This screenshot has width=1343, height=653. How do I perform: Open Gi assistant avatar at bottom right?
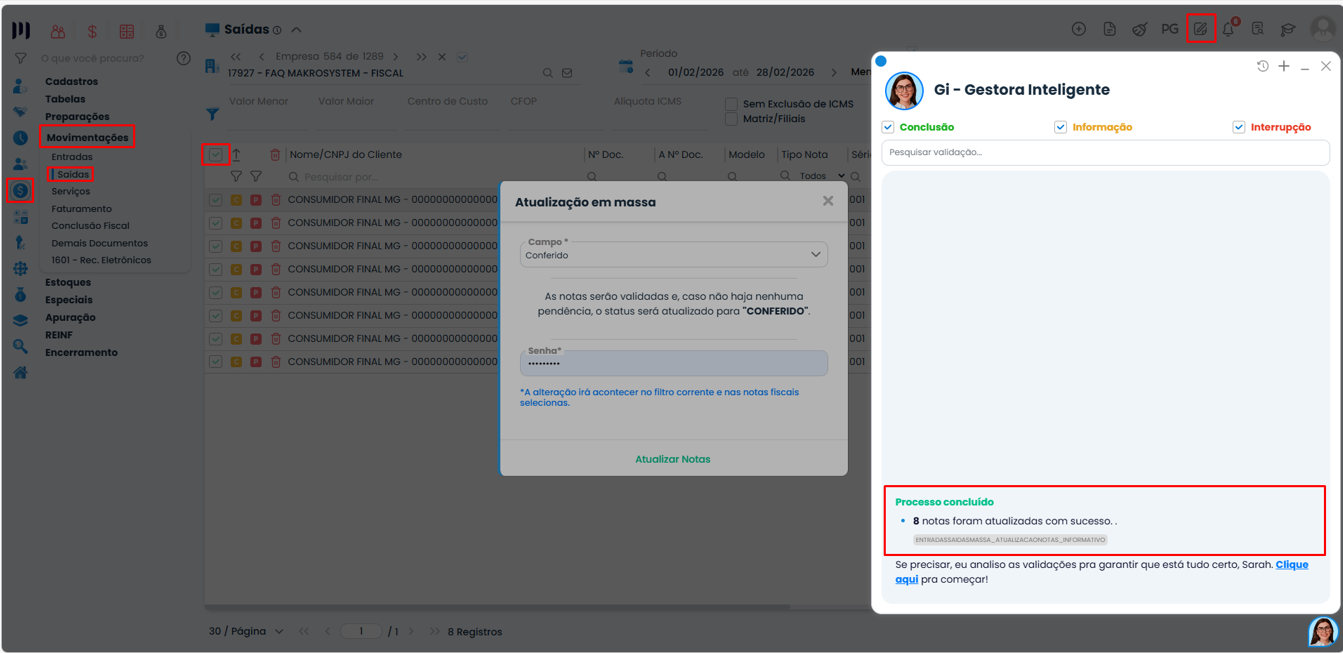click(1322, 632)
